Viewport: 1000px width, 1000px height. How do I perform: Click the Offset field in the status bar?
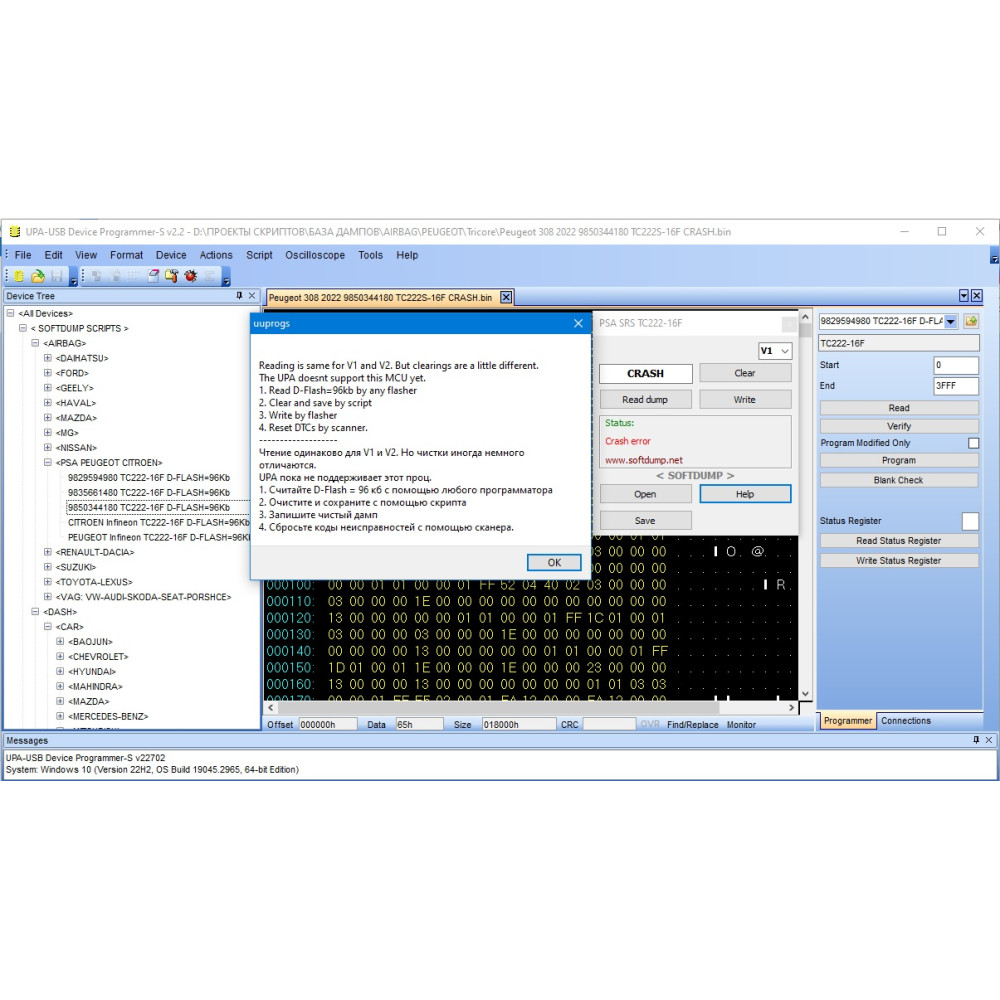[x=327, y=724]
